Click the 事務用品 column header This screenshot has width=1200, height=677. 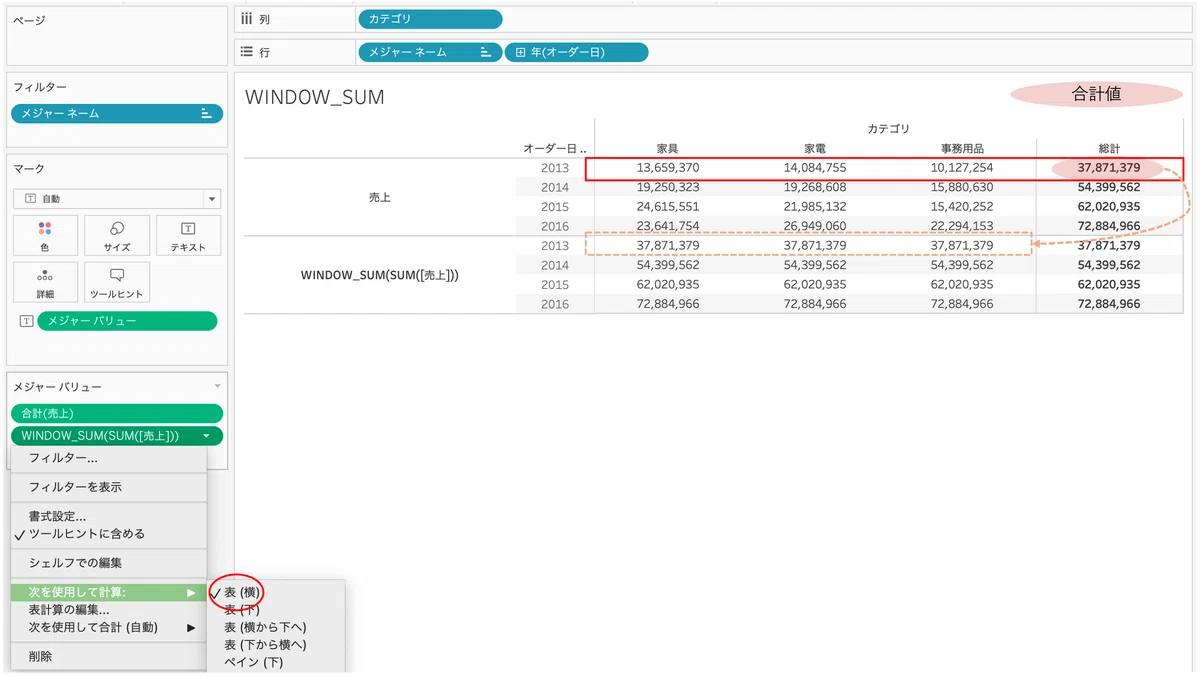click(962, 148)
